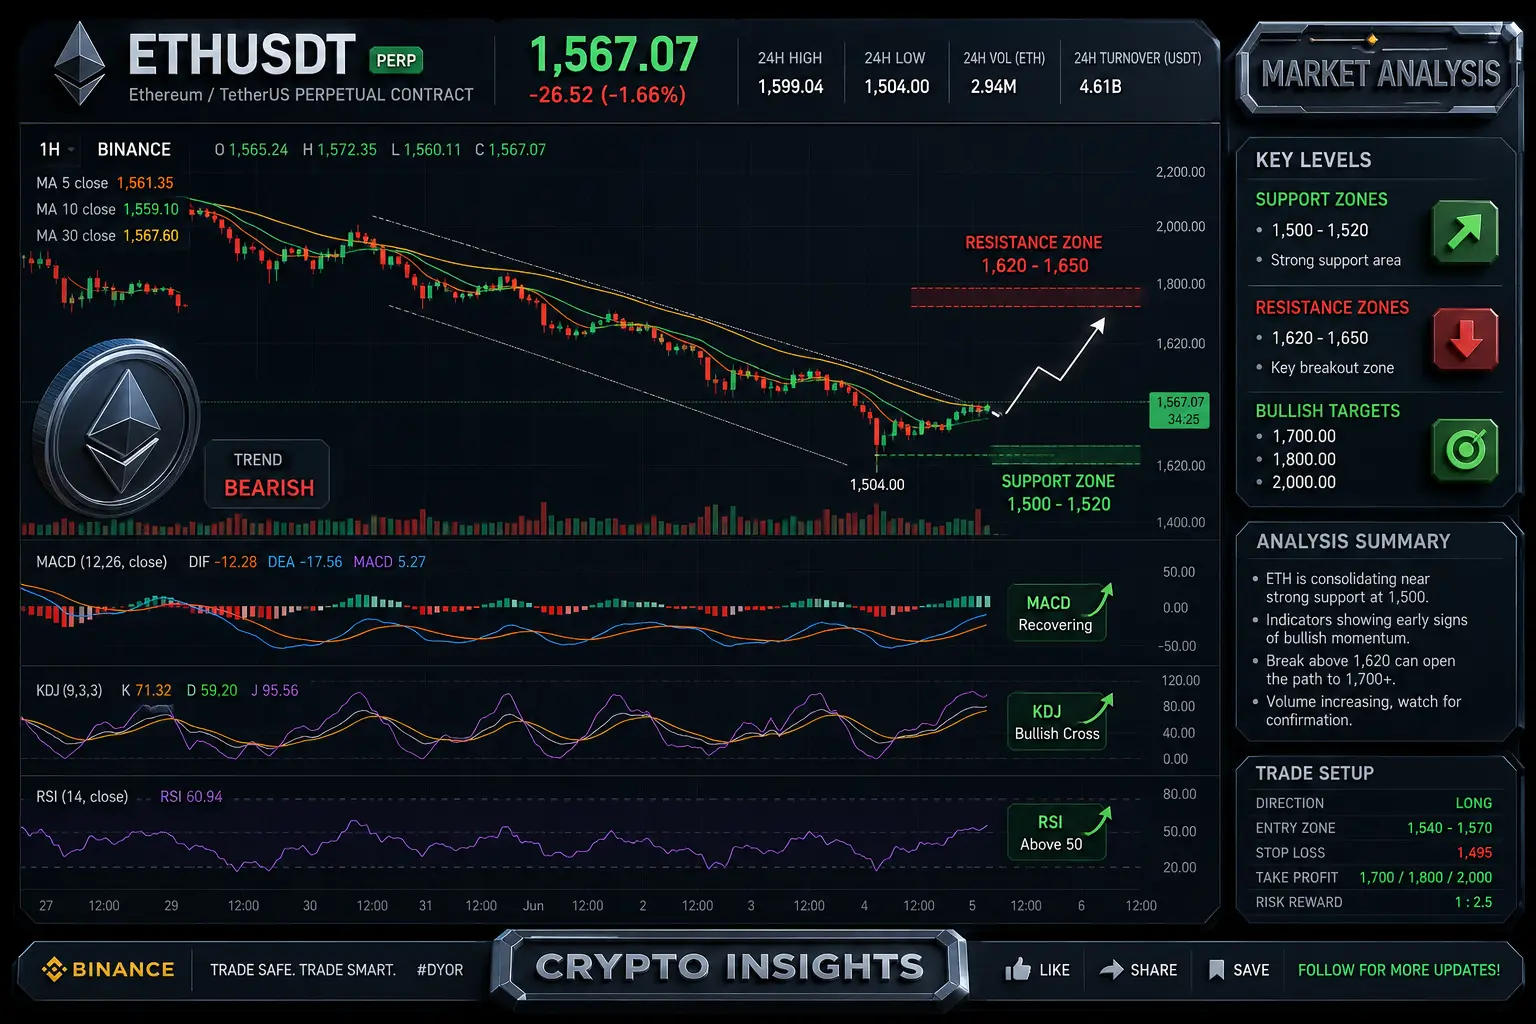Click the KDJ (9,3,3) indicator label
Image resolution: width=1536 pixels, height=1024 pixels.
coord(69,691)
